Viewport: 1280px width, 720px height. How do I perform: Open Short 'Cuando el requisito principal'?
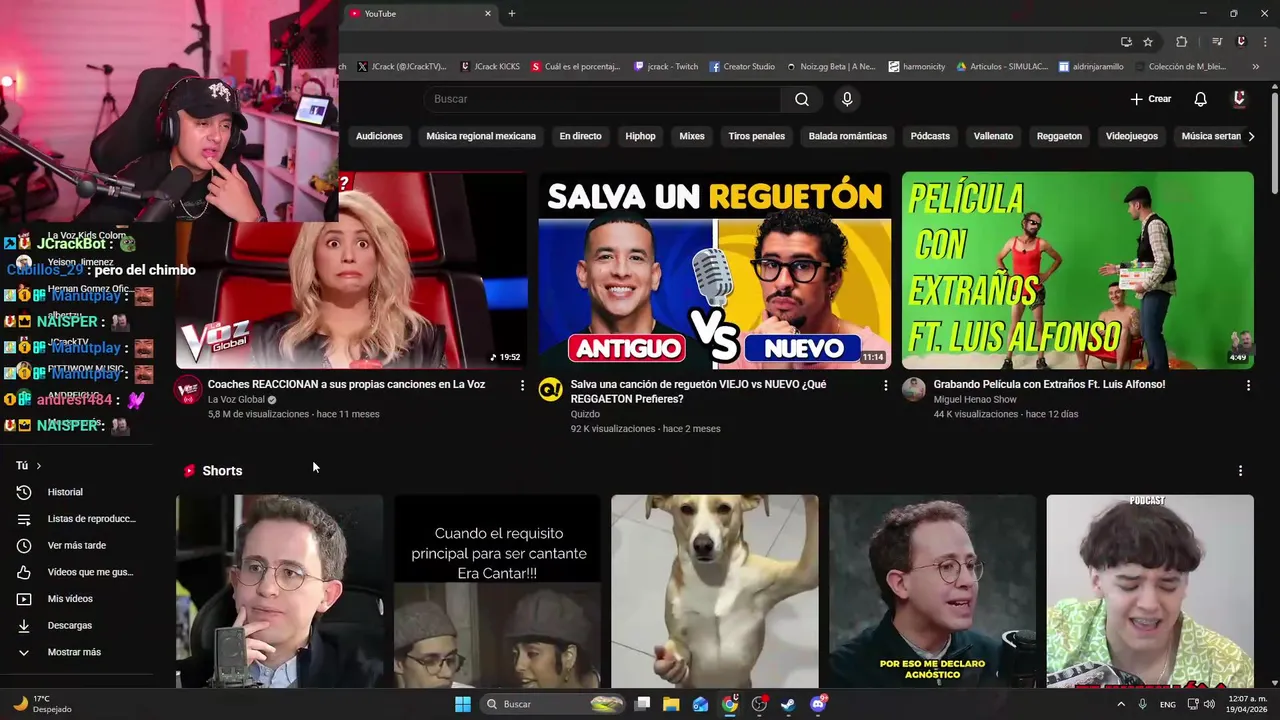pyautogui.click(x=497, y=591)
